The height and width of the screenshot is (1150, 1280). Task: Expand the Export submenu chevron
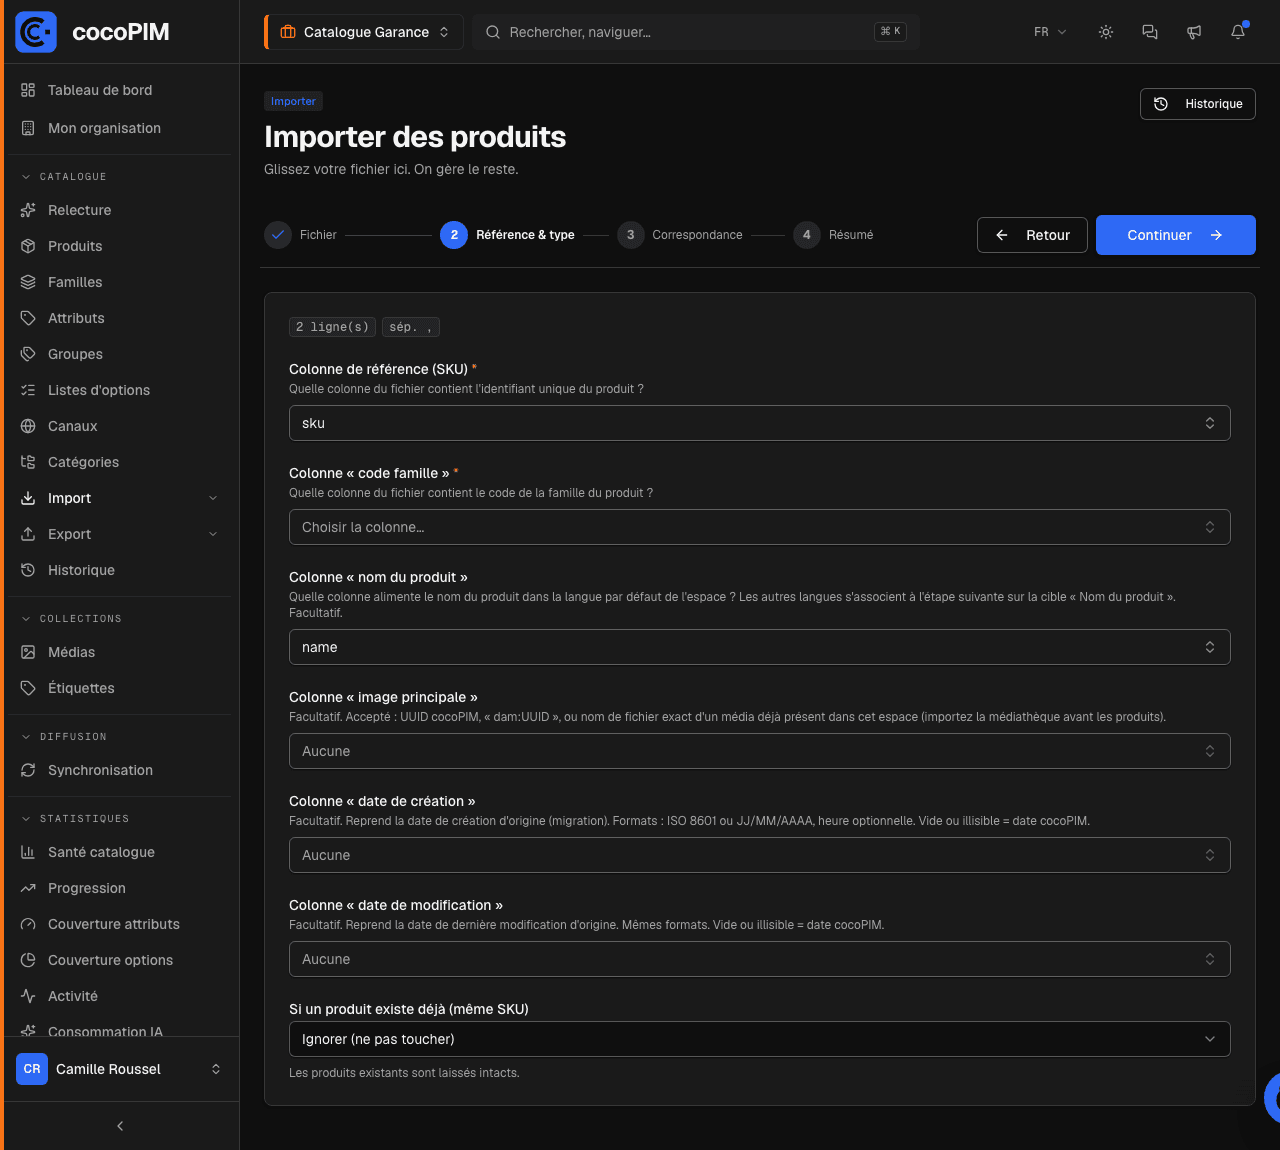click(x=213, y=534)
